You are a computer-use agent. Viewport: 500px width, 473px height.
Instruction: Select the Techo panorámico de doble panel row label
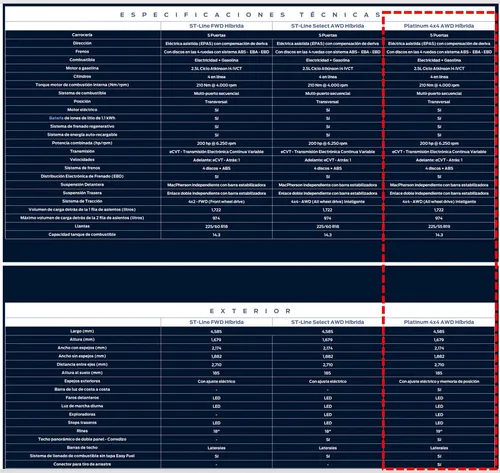82,439
